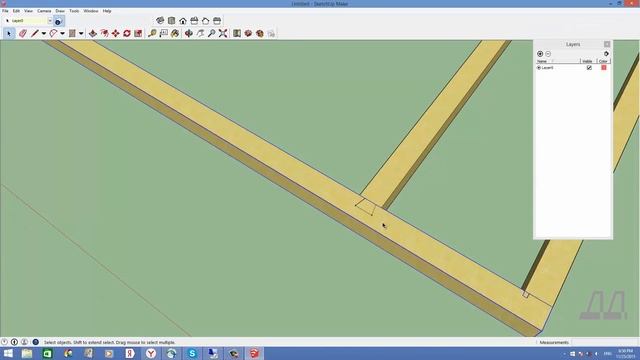Click the SketchUp taskbar icon
The height and width of the screenshot is (360, 640).
tap(254, 353)
